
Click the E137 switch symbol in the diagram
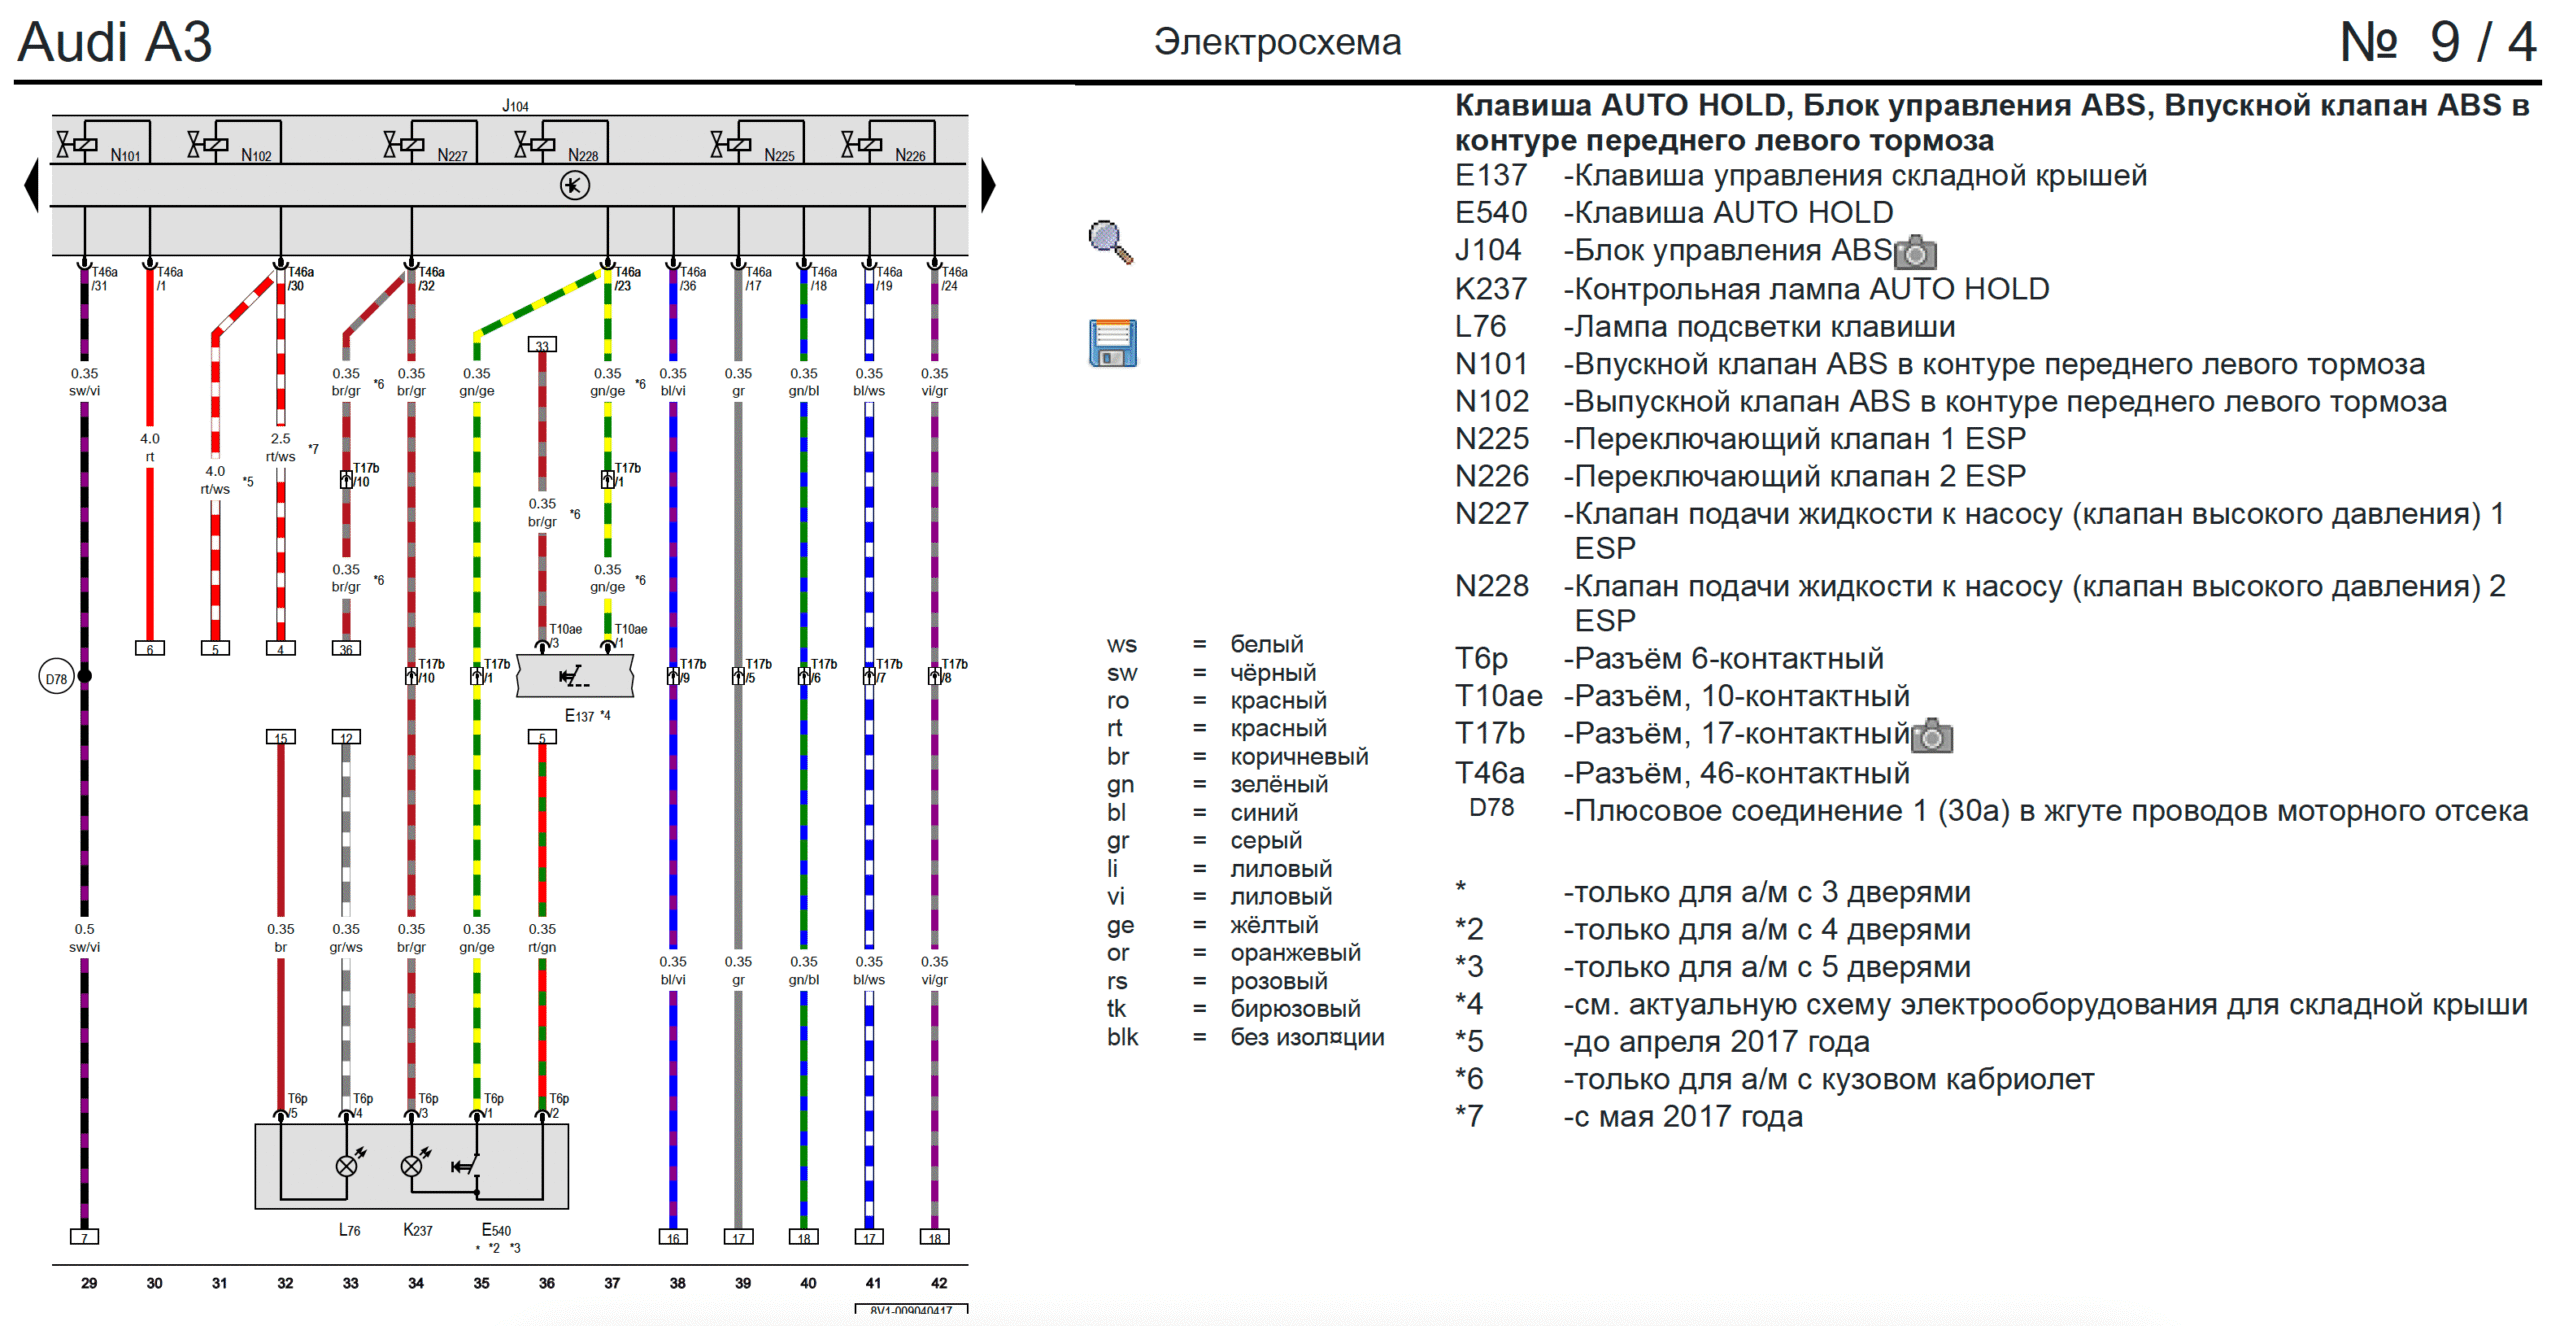pos(575,676)
